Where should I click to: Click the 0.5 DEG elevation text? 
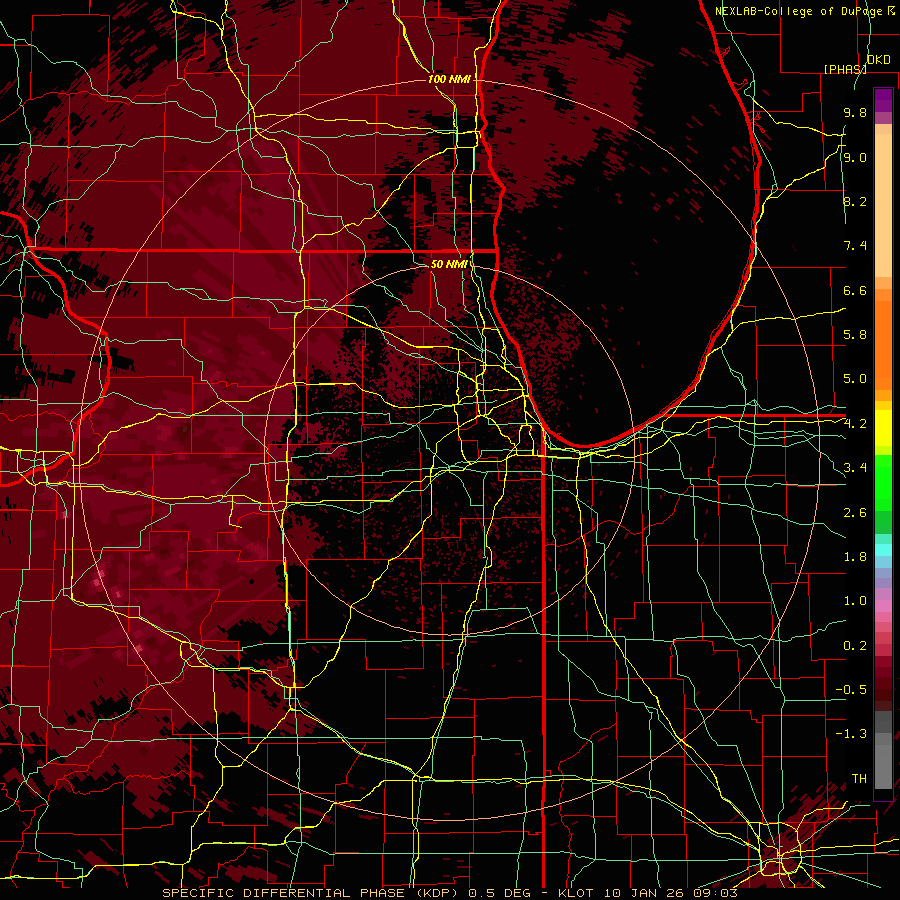(x=500, y=893)
